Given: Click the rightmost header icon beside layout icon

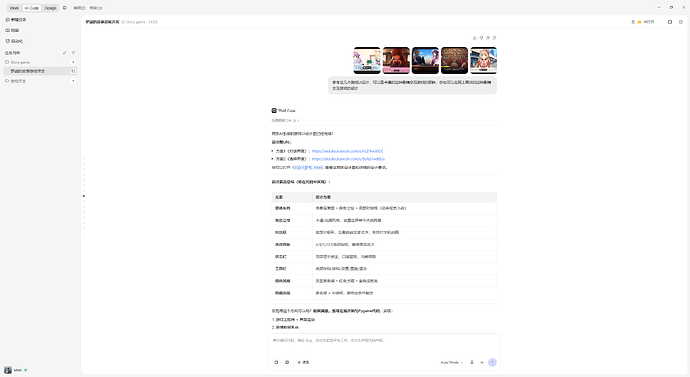Looking at the screenshot, I should pos(681,22).
